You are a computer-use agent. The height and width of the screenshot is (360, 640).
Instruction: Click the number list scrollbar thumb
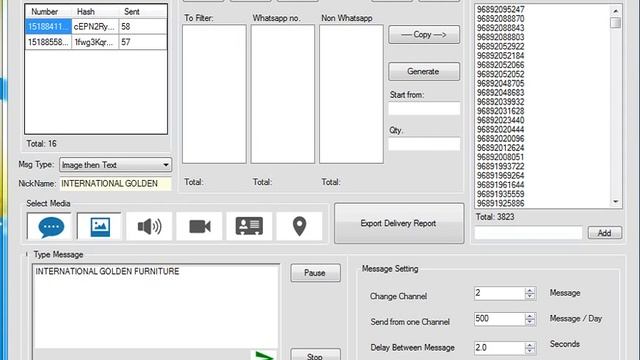pyautogui.click(x=616, y=23)
